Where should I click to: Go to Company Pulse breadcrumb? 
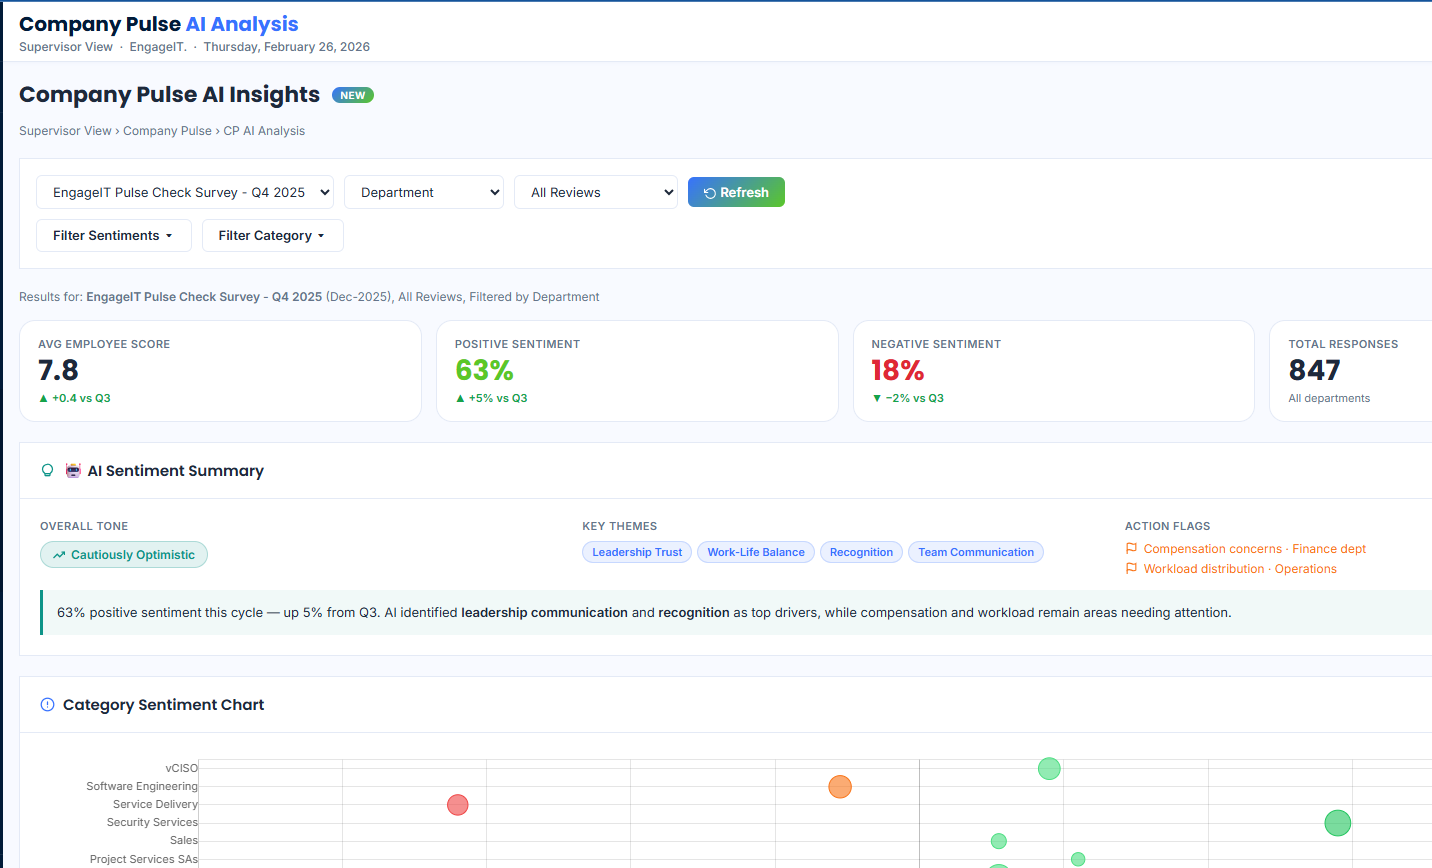click(x=167, y=131)
